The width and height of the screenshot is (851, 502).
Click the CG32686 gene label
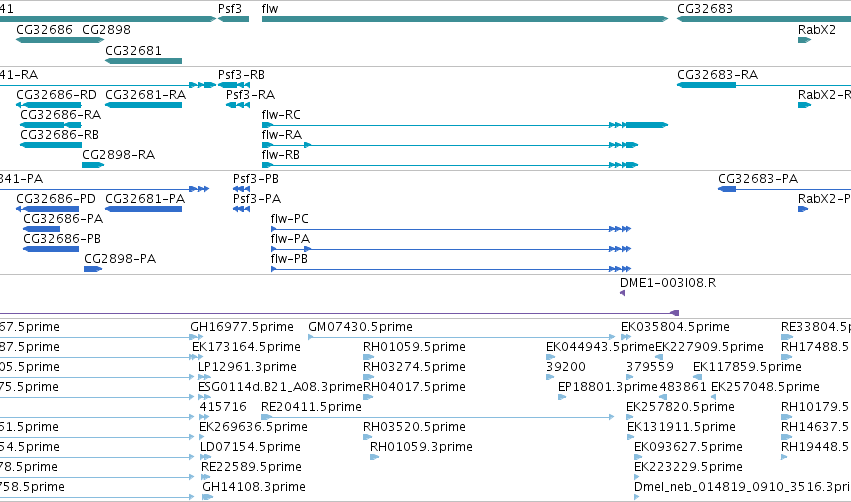coord(44,30)
